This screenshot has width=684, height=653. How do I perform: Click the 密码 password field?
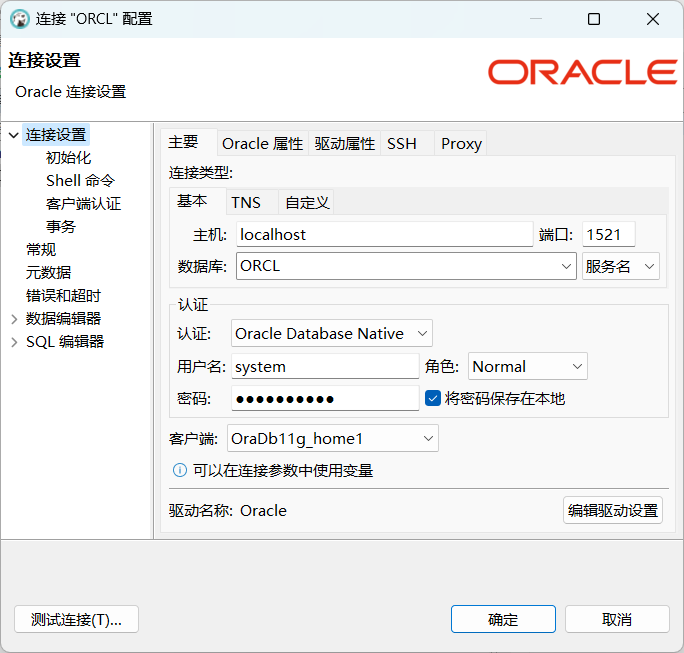click(x=325, y=398)
